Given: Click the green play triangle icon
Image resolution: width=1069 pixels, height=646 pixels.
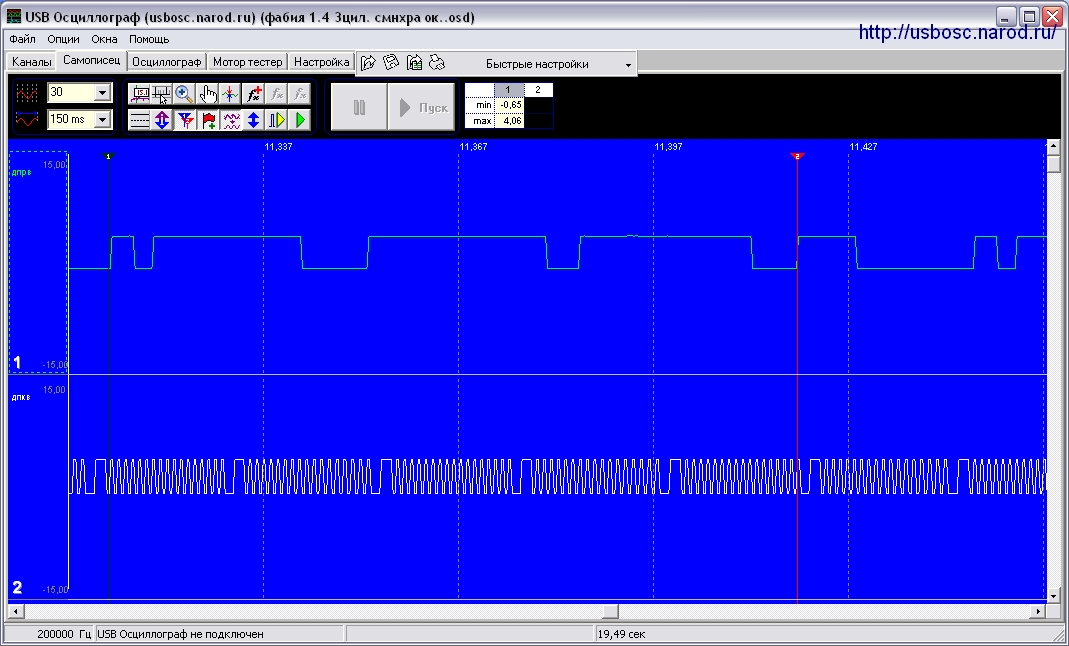Looking at the screenshot, I should point(299,120).
